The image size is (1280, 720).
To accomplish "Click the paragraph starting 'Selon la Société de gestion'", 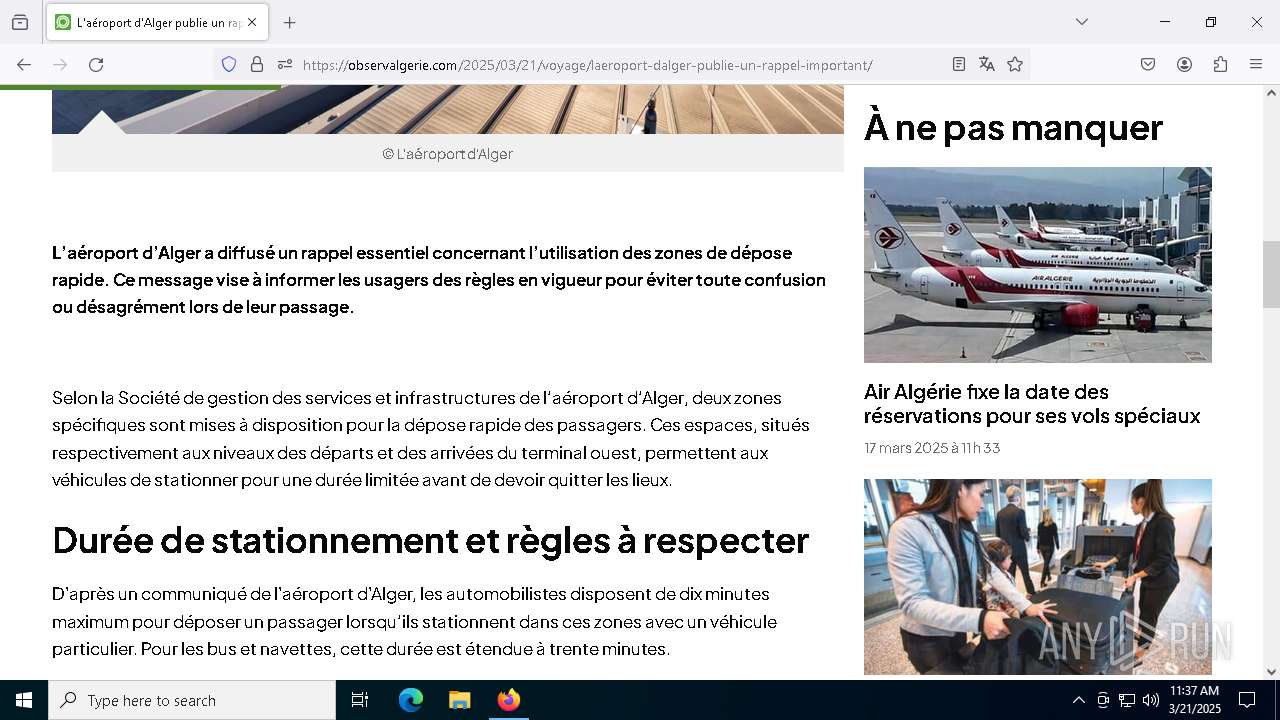I will click(431, 439).
